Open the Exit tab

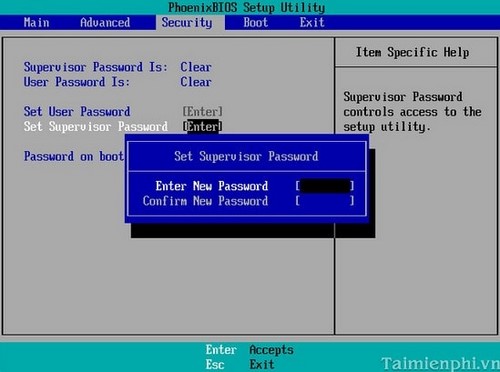(x=312, y=23)
